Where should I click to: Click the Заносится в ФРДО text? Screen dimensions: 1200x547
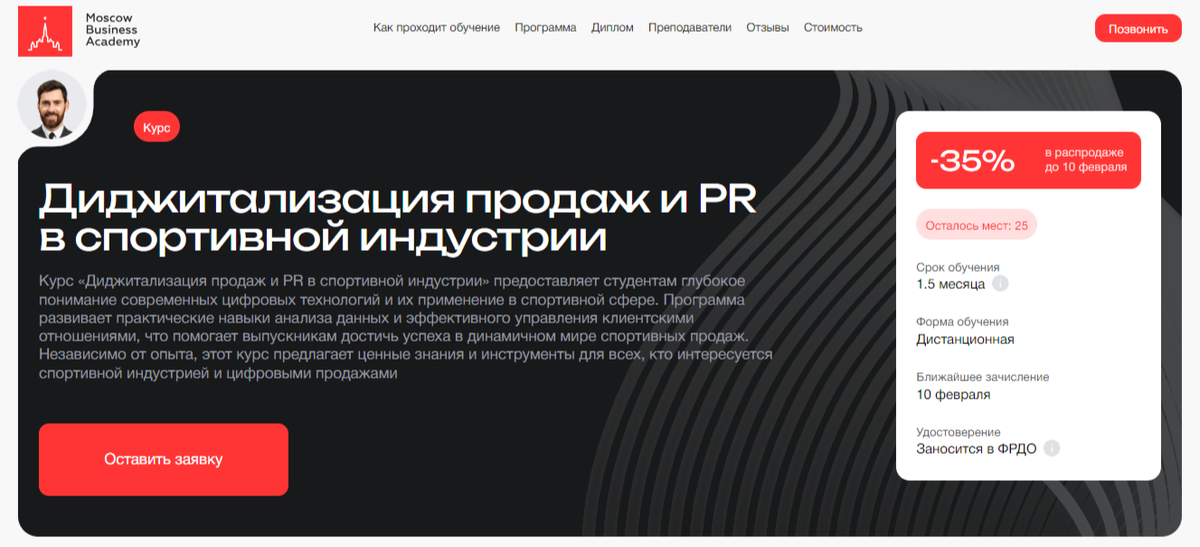pyautogui.click(x=976, y=449)
